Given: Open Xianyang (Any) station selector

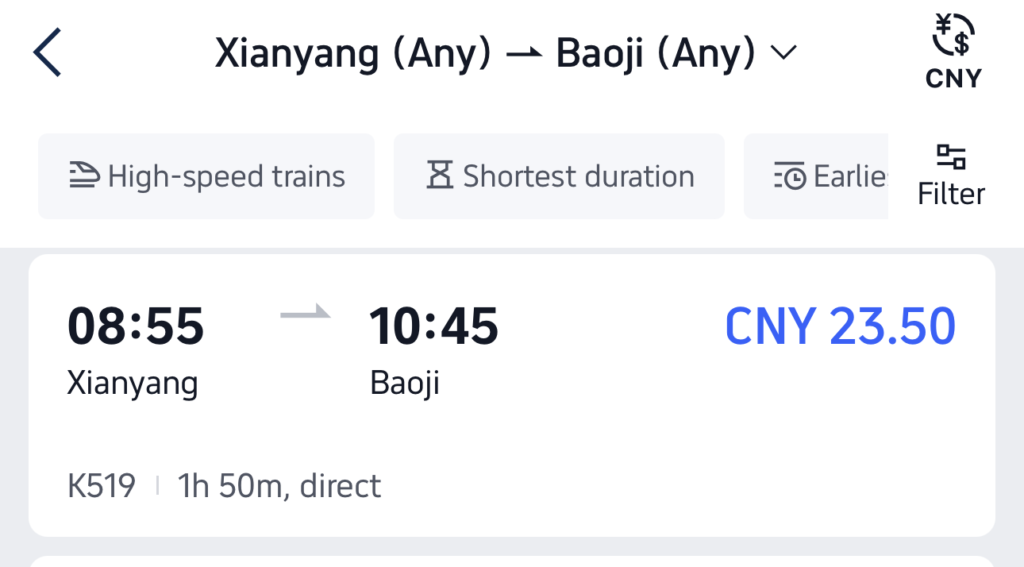Looking at the screenshot, I should 353,53.
